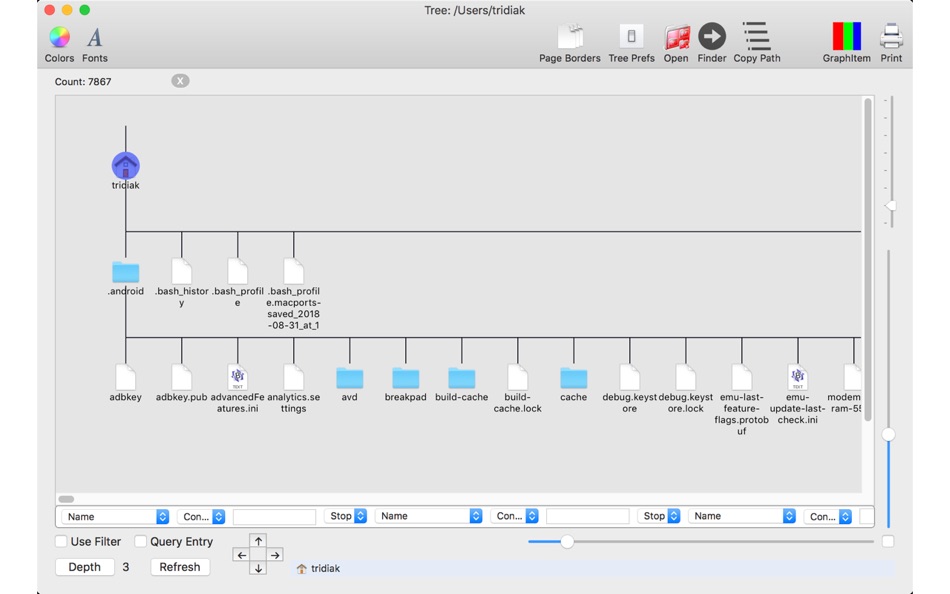Click the Refresh button
Screen dimensions: 950x594
tap(180, 567)
